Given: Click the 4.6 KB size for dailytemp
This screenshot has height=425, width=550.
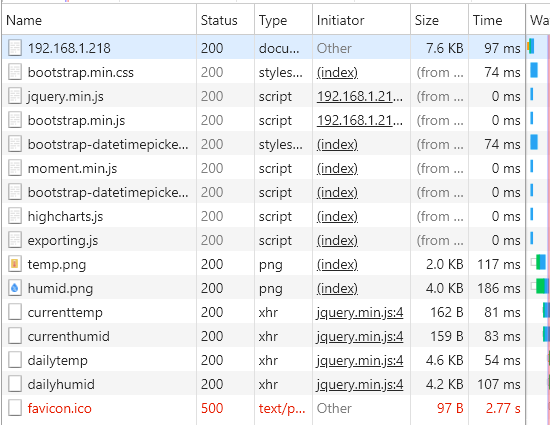Looking at the screenshot, I should pyautogui.click(x=445, y=360).
